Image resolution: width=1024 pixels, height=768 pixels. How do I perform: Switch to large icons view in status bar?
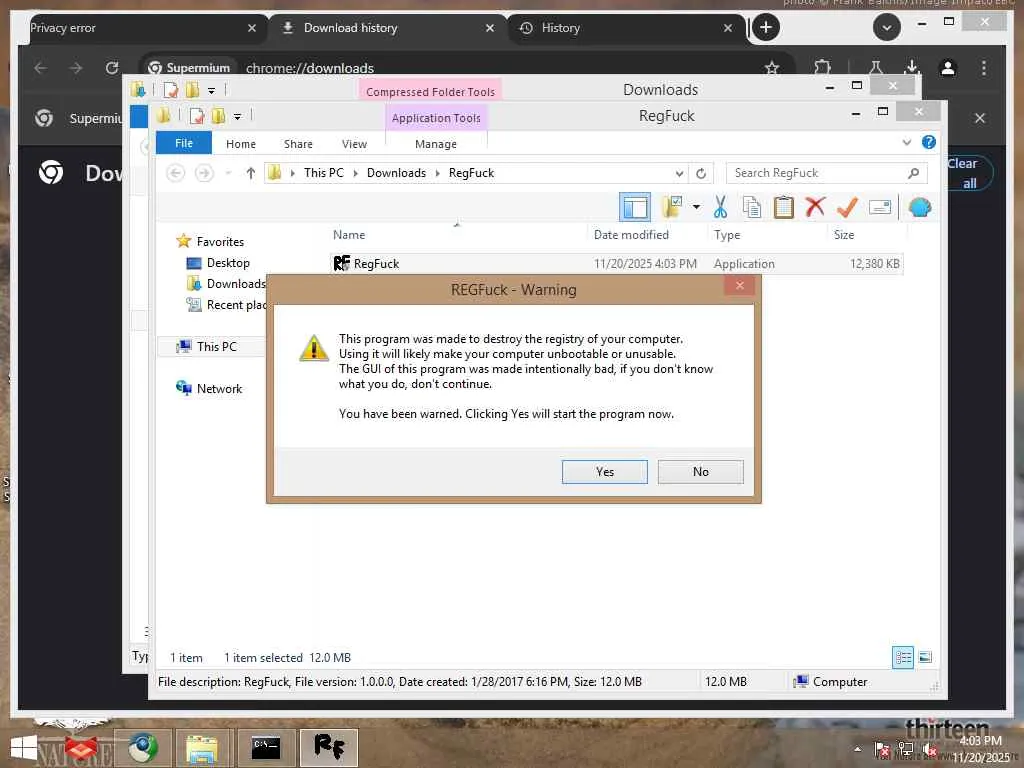[925, 657]
